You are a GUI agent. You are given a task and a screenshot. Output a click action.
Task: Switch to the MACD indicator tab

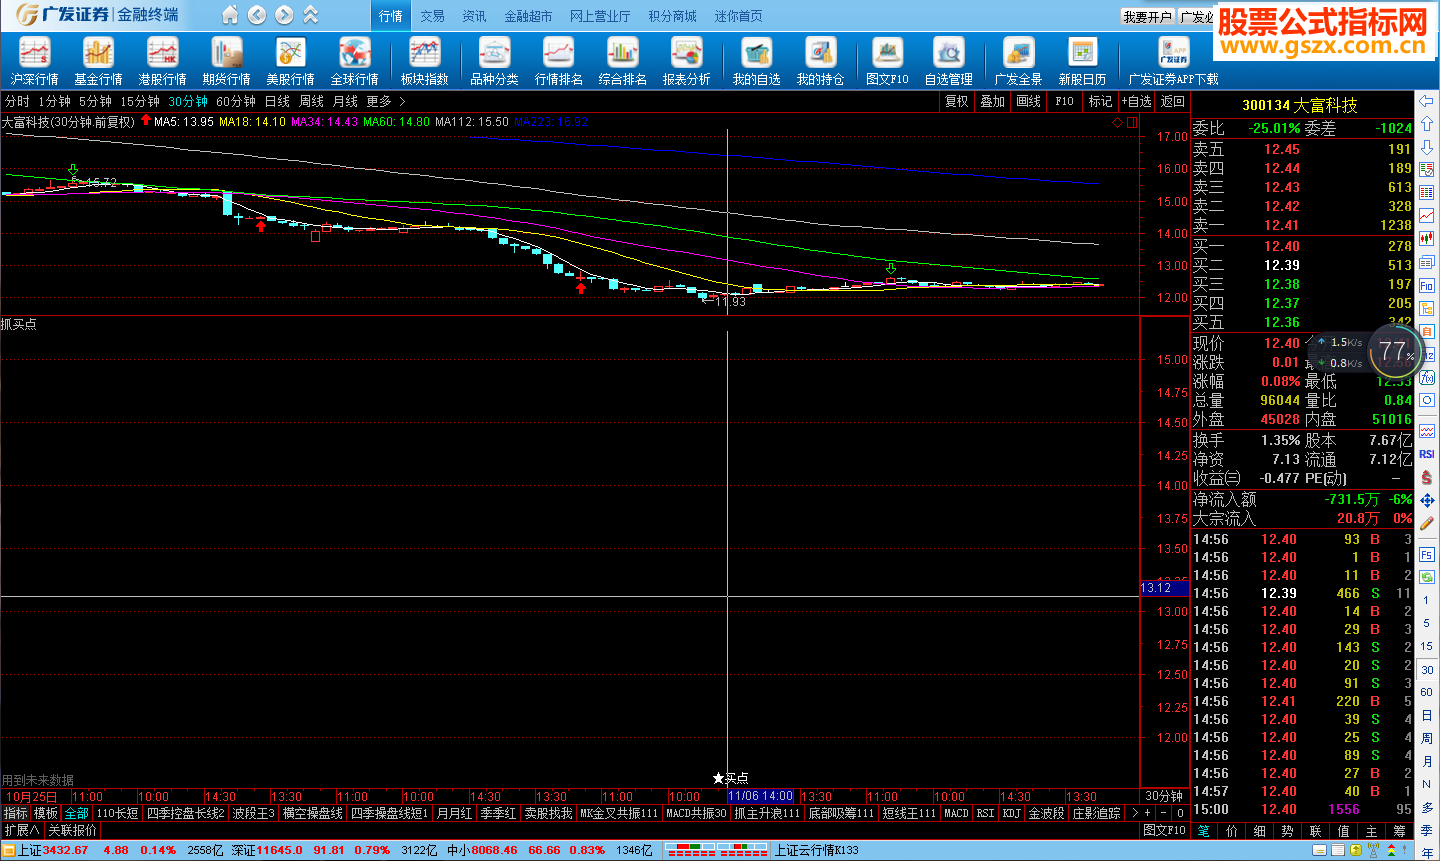point(956,813)
